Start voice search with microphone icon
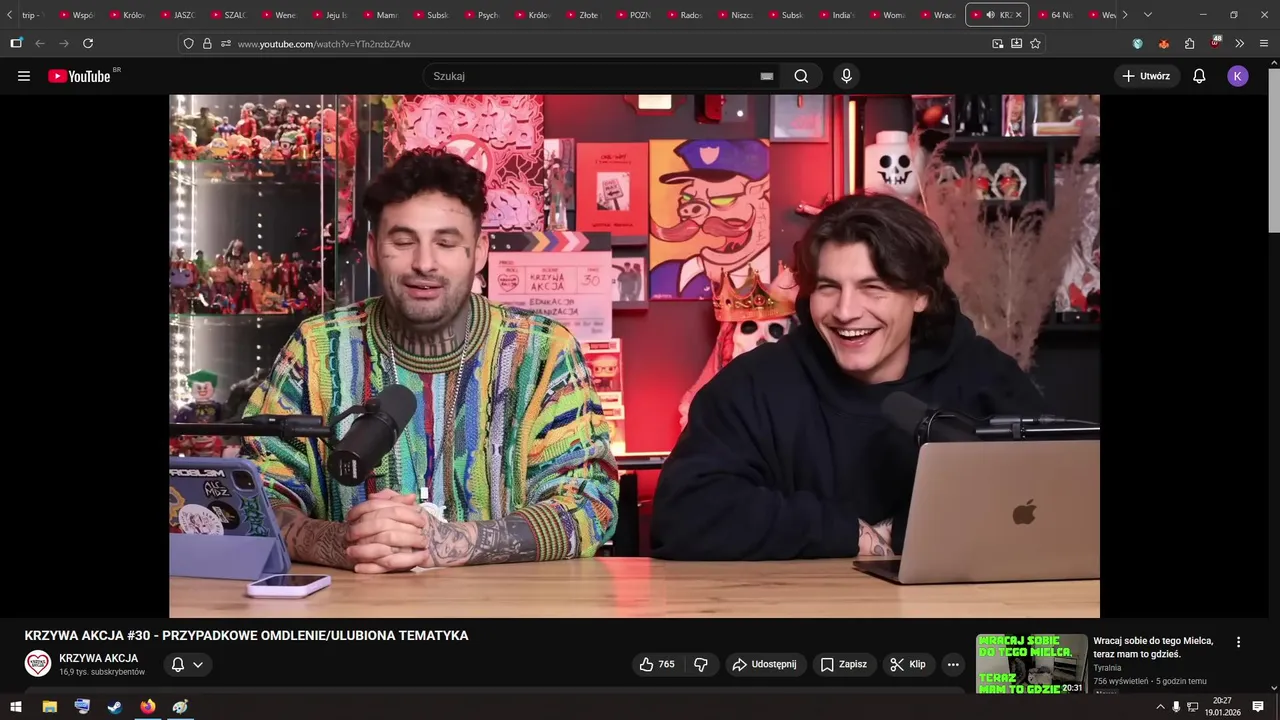Viewport: 1280px width, 720px height. click(x=847, y=76)
